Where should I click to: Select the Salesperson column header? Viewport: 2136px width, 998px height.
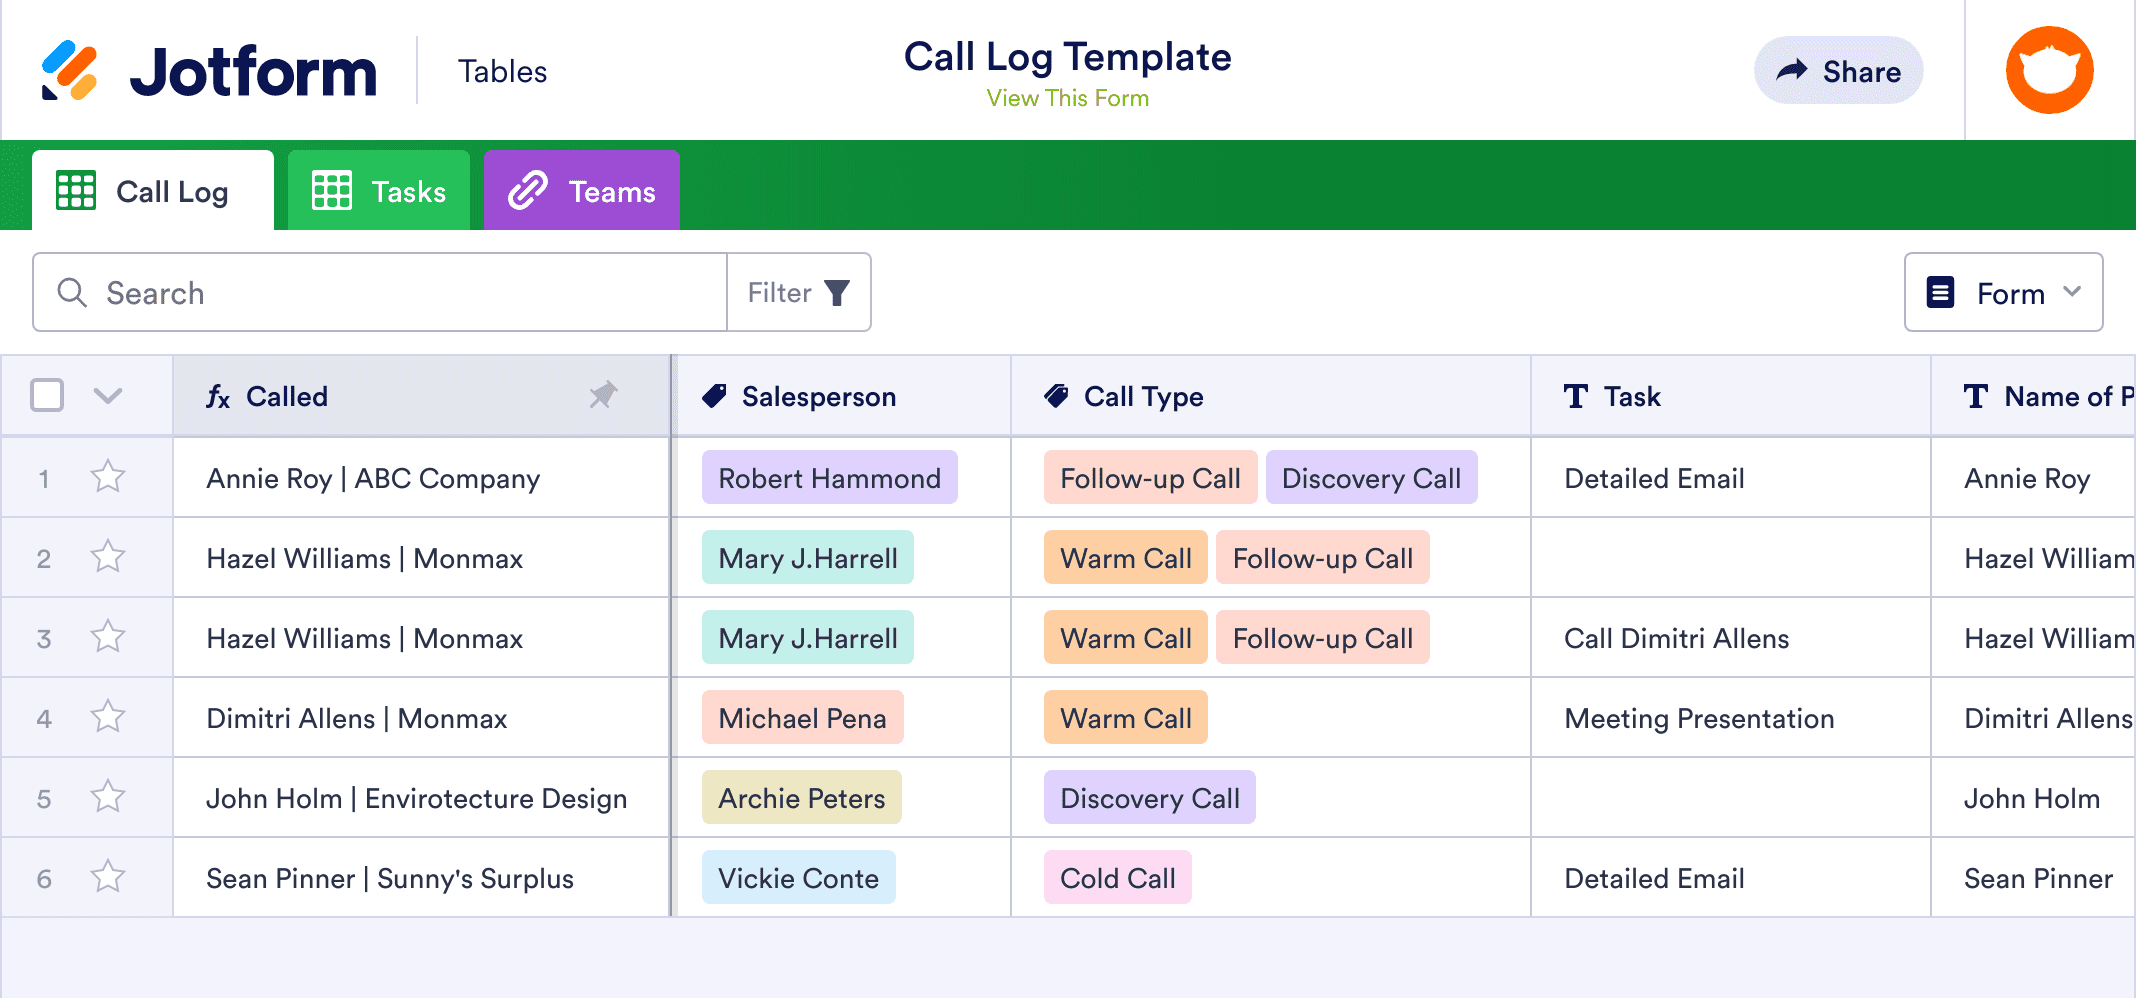click(843, 396)
